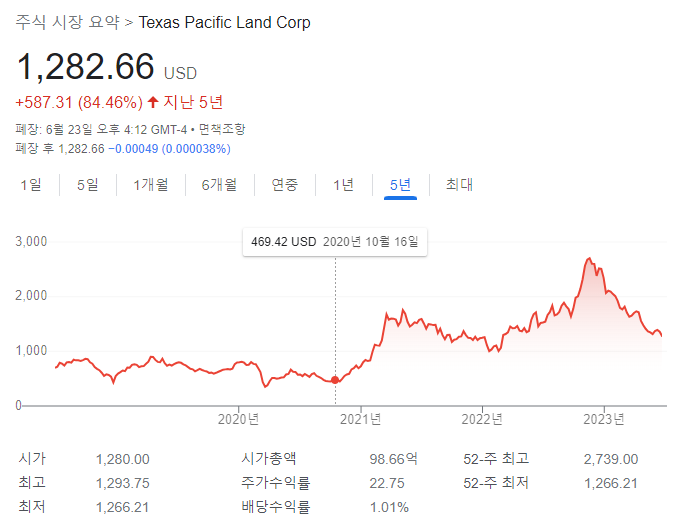The image size is (683, 530).
Task: Select the 1년 time range tab
Action: [x=344, y=185]
